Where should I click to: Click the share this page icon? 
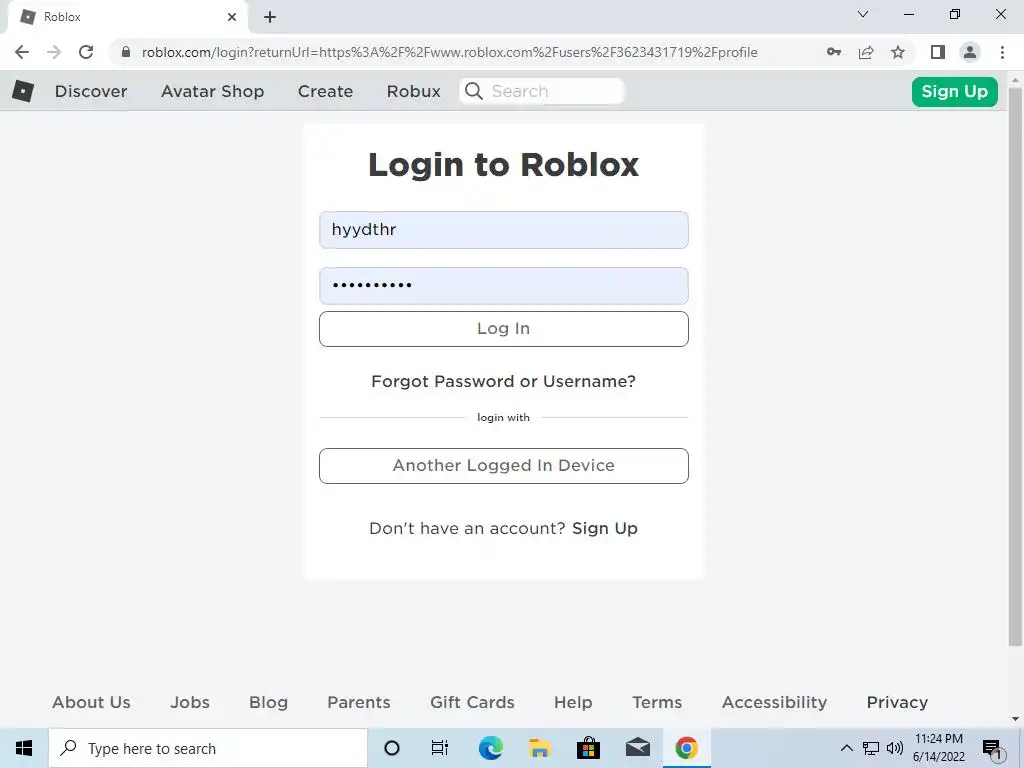click(x=866, y=52)
